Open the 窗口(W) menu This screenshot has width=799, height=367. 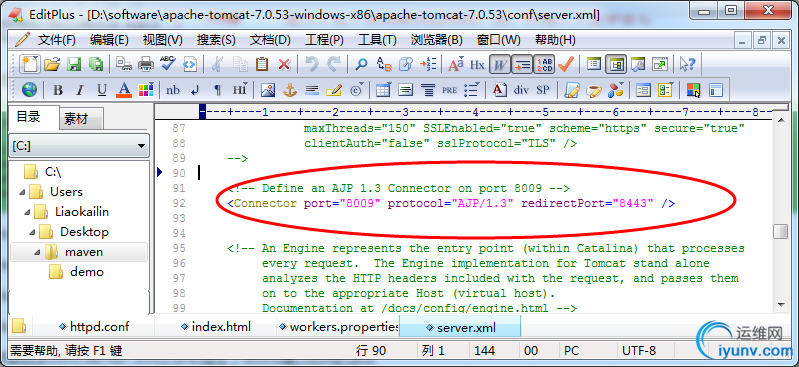click(x=498, y=40)
